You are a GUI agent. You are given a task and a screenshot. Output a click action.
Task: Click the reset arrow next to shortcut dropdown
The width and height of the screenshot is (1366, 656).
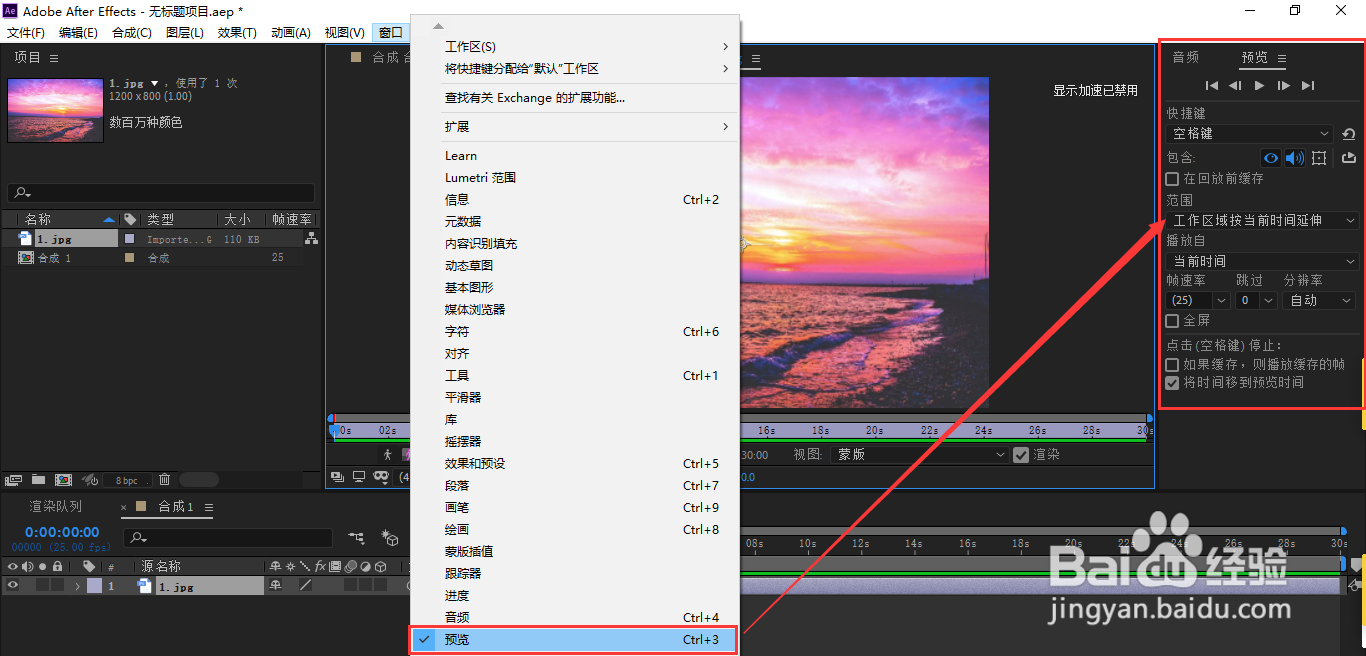1348,134
